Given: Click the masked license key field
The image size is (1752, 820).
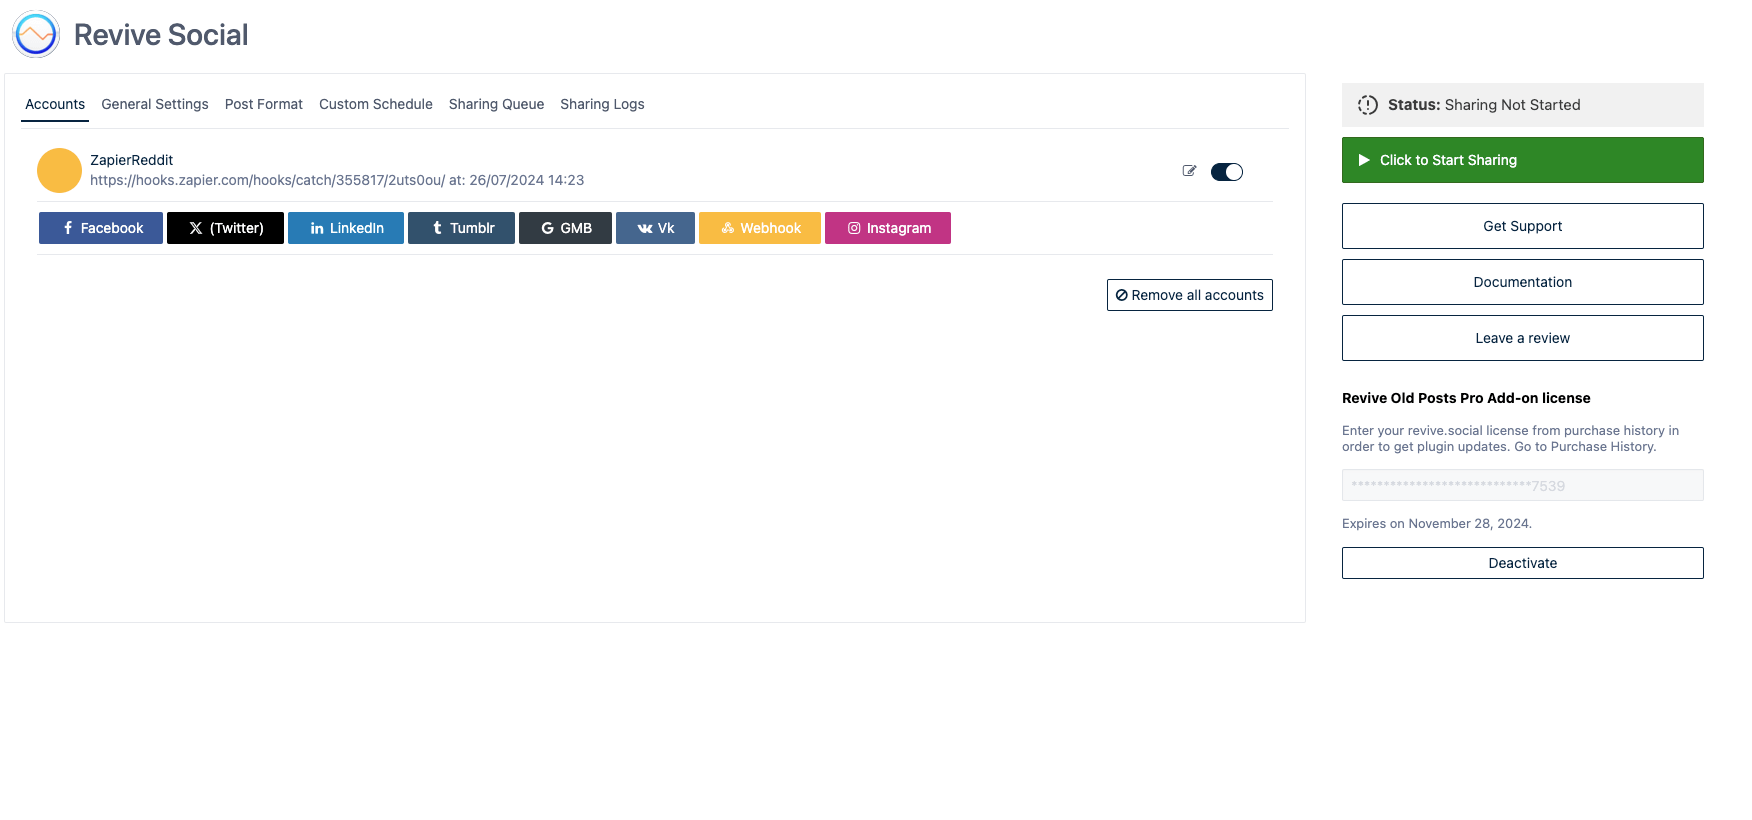Looking at the screenshot, I should tap(1522, 485).
